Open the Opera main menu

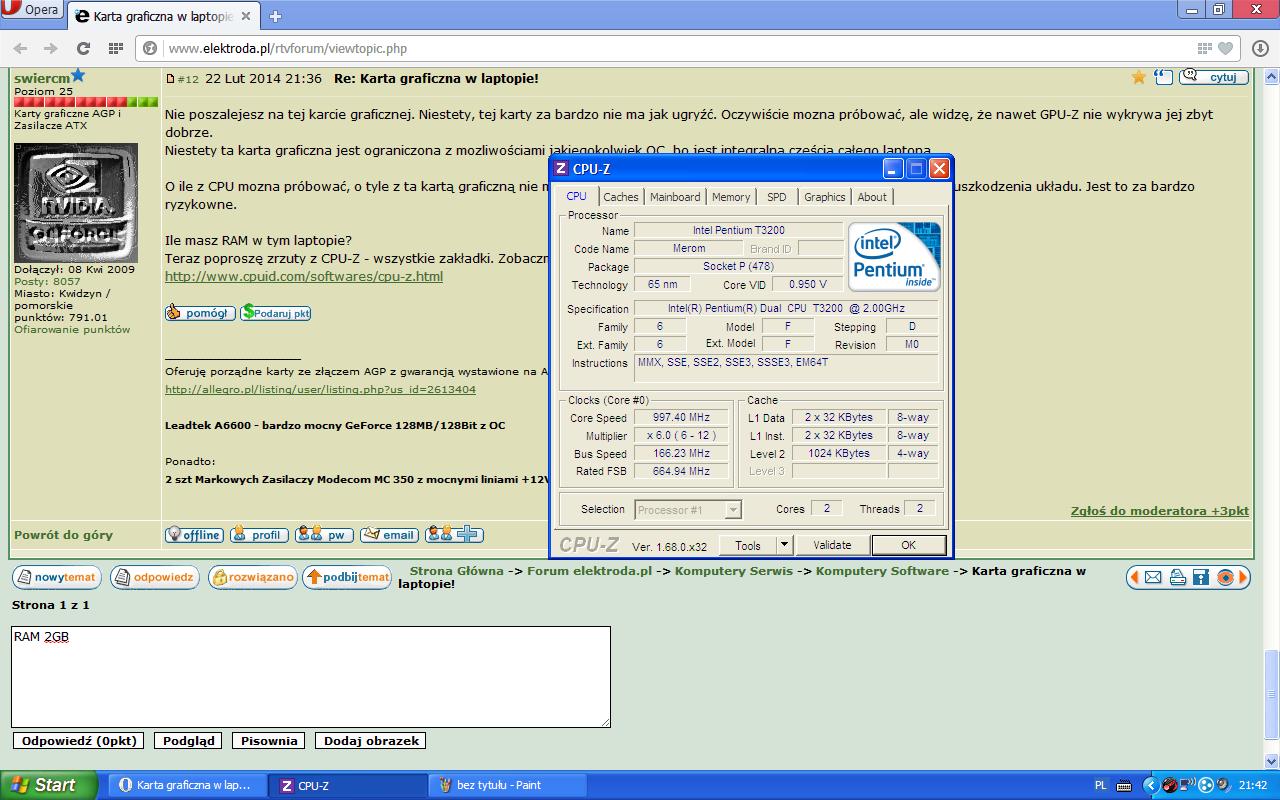tap(30, 10)
